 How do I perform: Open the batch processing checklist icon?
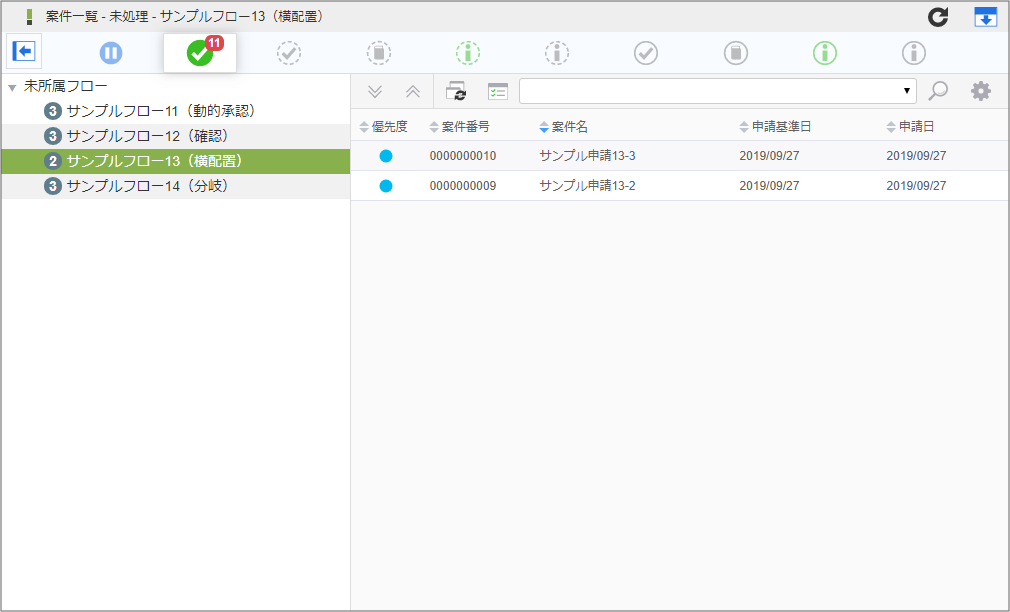click(497, 91)
